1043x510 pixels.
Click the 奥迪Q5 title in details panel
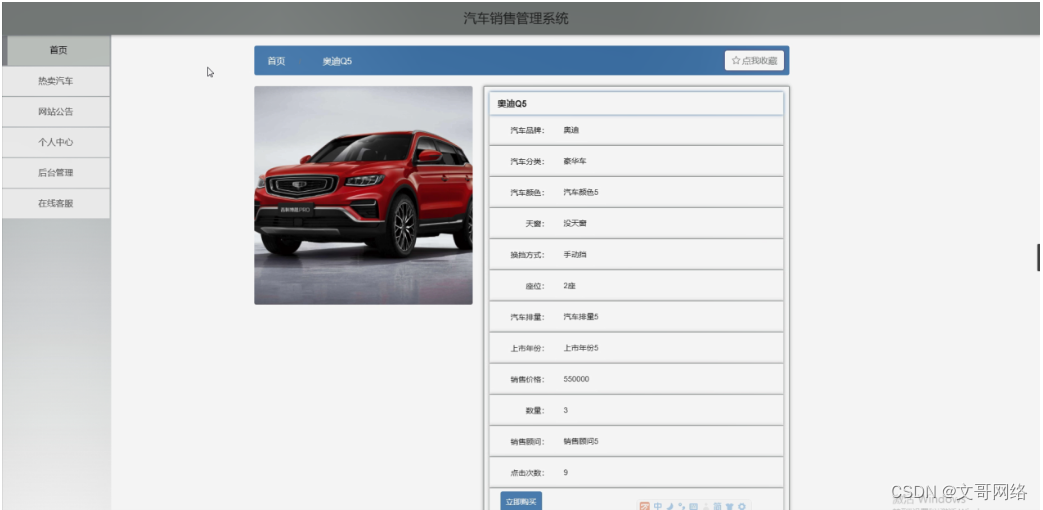tap(512, 104)
